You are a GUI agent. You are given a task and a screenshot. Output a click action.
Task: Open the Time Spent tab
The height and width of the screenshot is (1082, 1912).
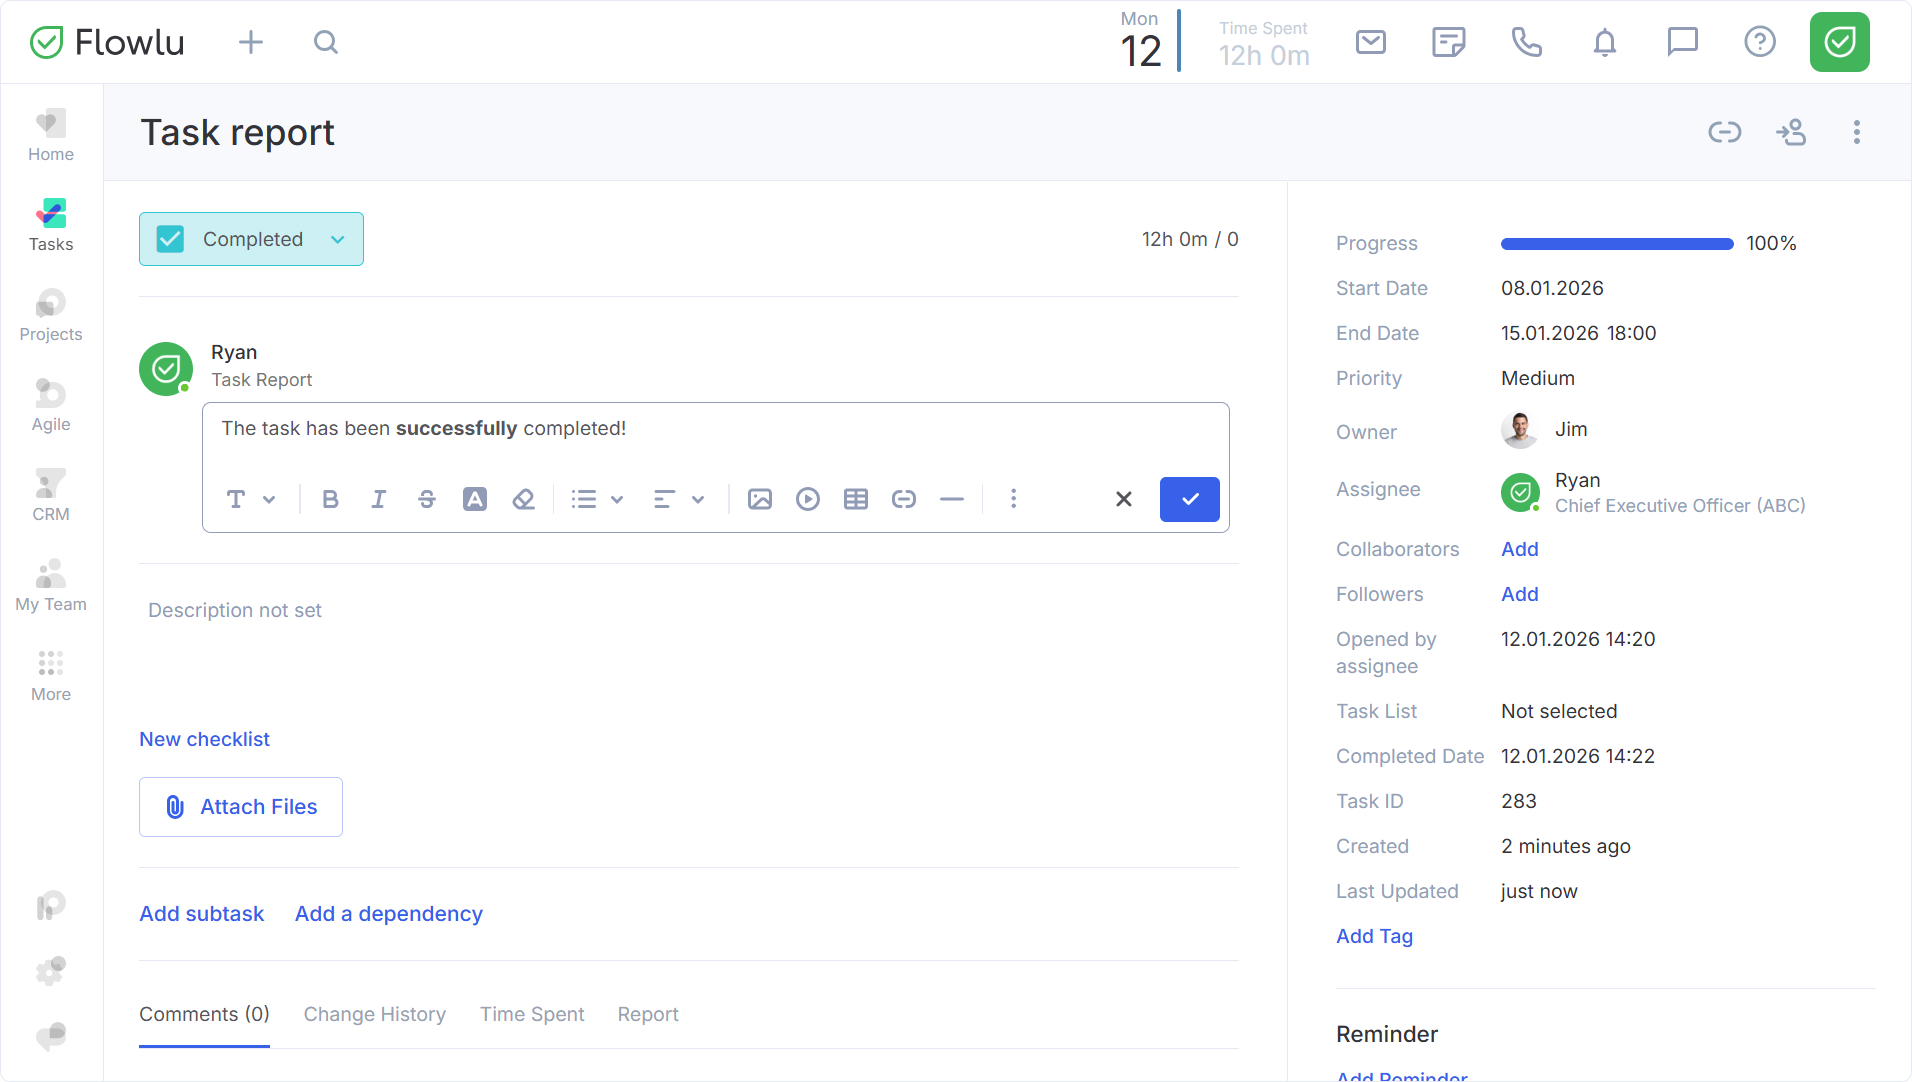[531, 1014]
